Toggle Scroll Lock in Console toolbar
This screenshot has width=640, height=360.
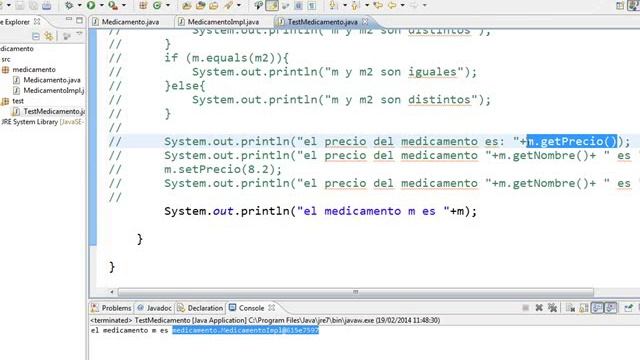click(x=584, y=308)
